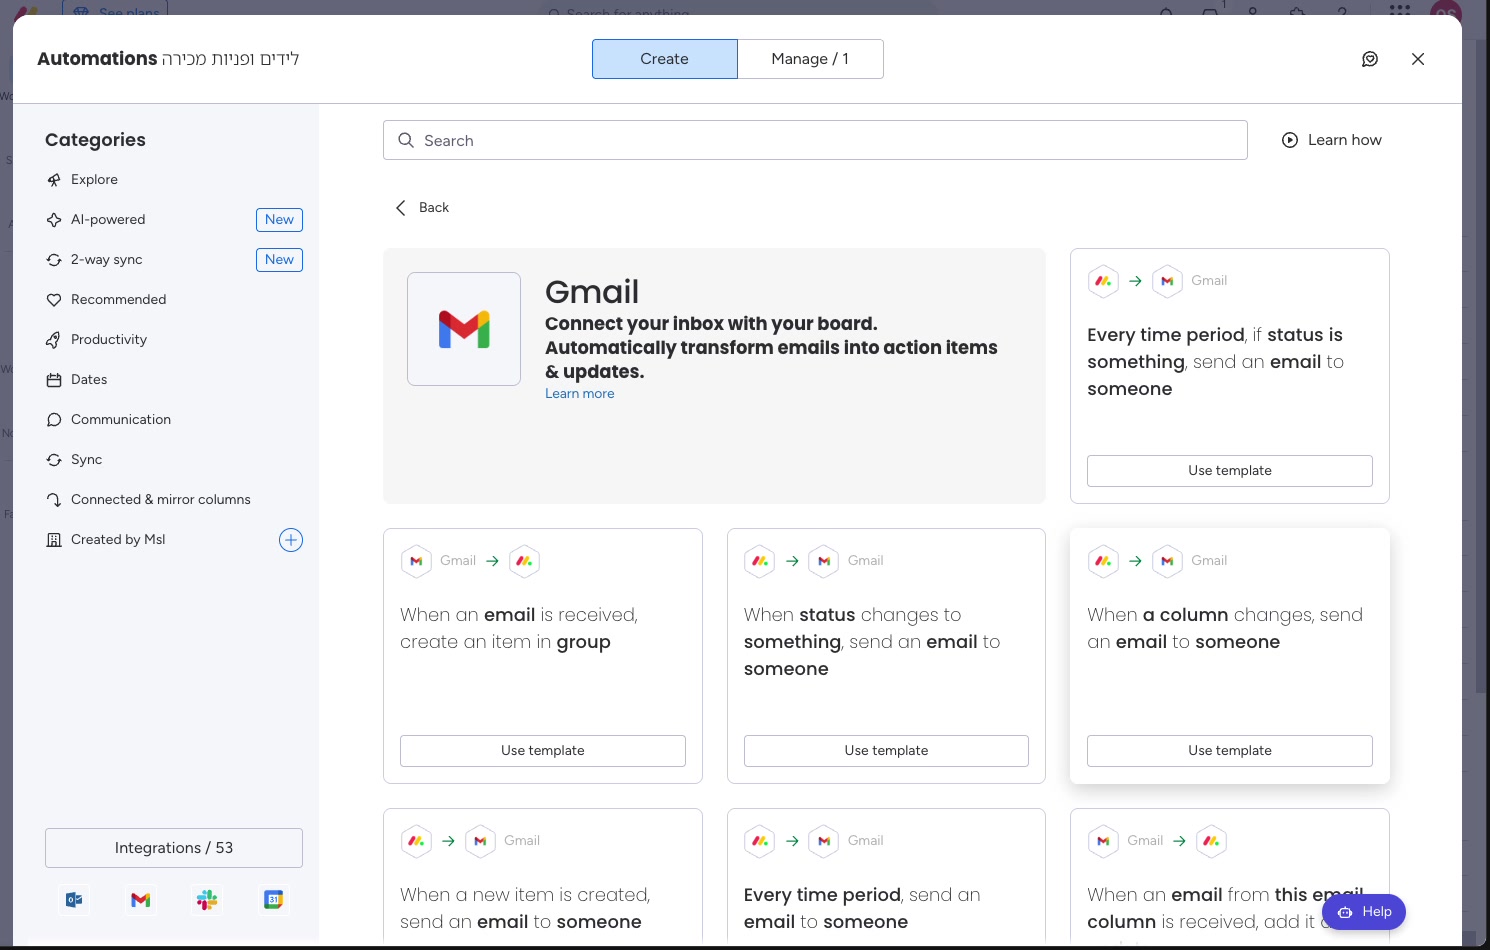The height and width of the screenshot is (950, 1490).
Task: Close the Automations dialog
Action: [1418, 59]
